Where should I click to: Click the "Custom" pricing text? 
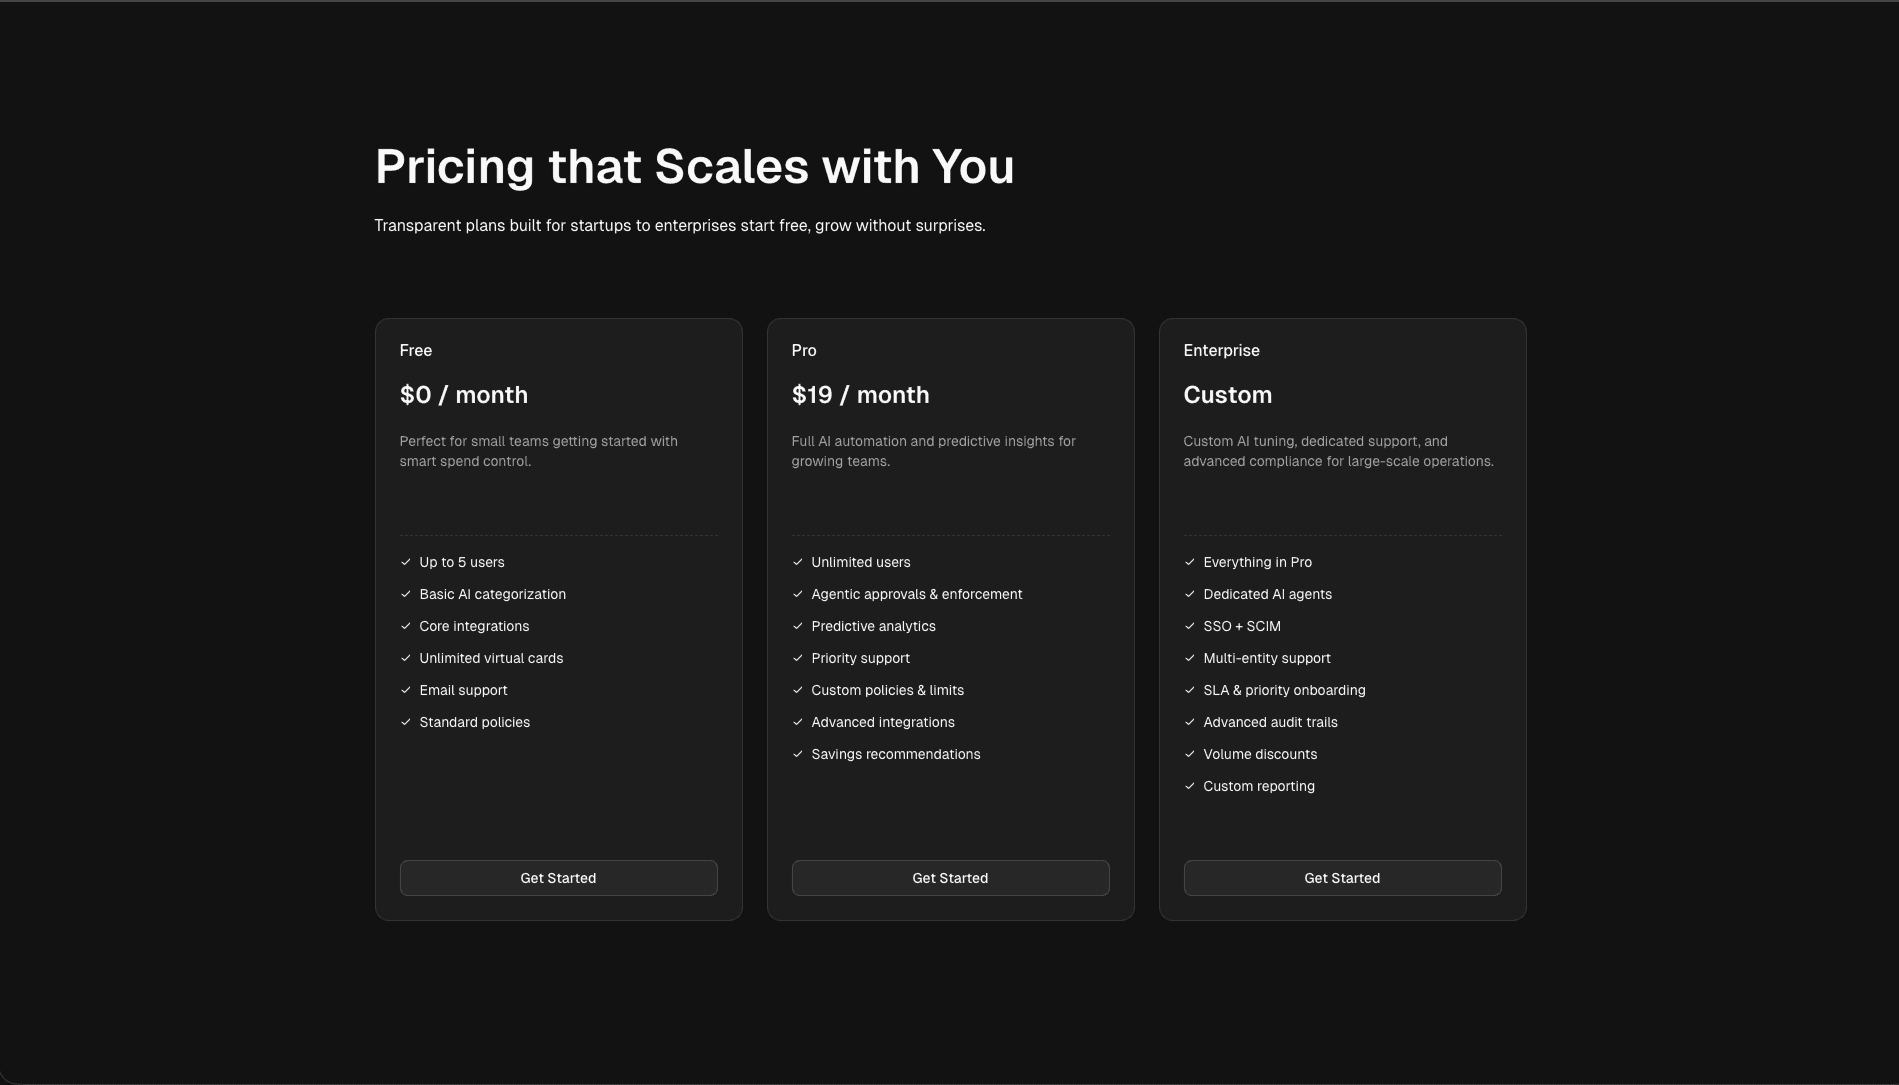[1227, 394]
